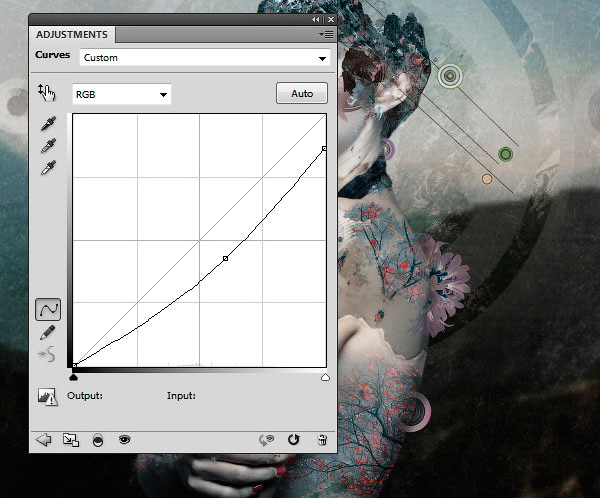
Task: Click the Curves label text
Action: [52, 55]
